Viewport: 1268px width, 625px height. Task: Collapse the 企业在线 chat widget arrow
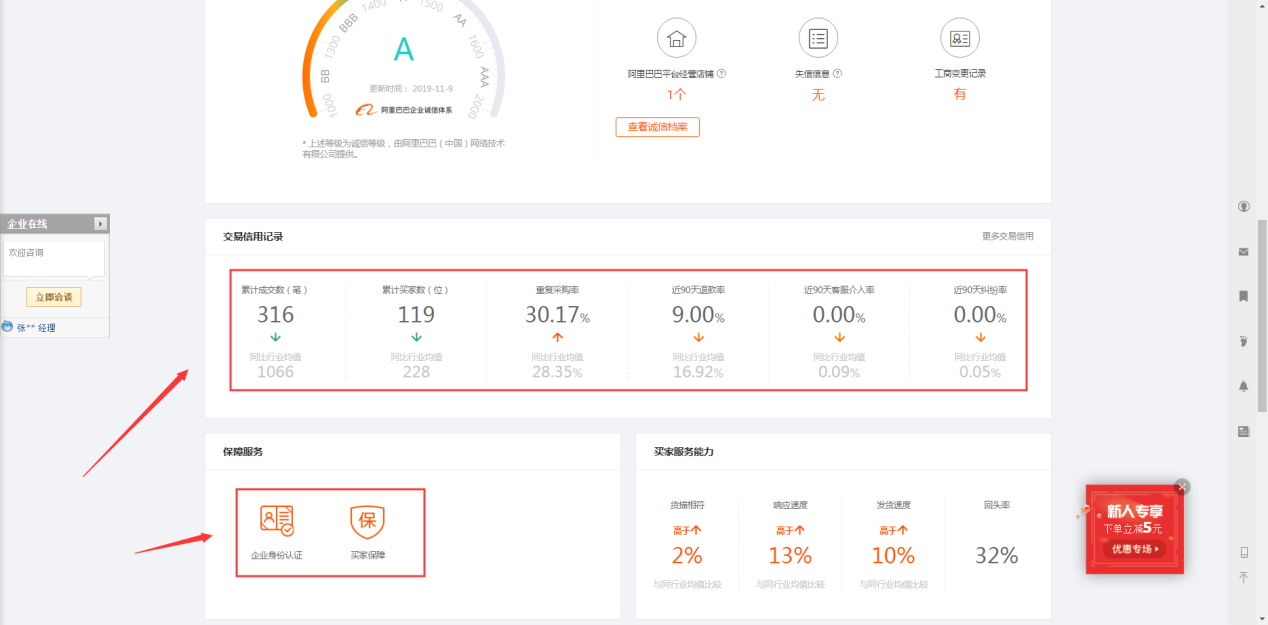click(x=100, y=224)
